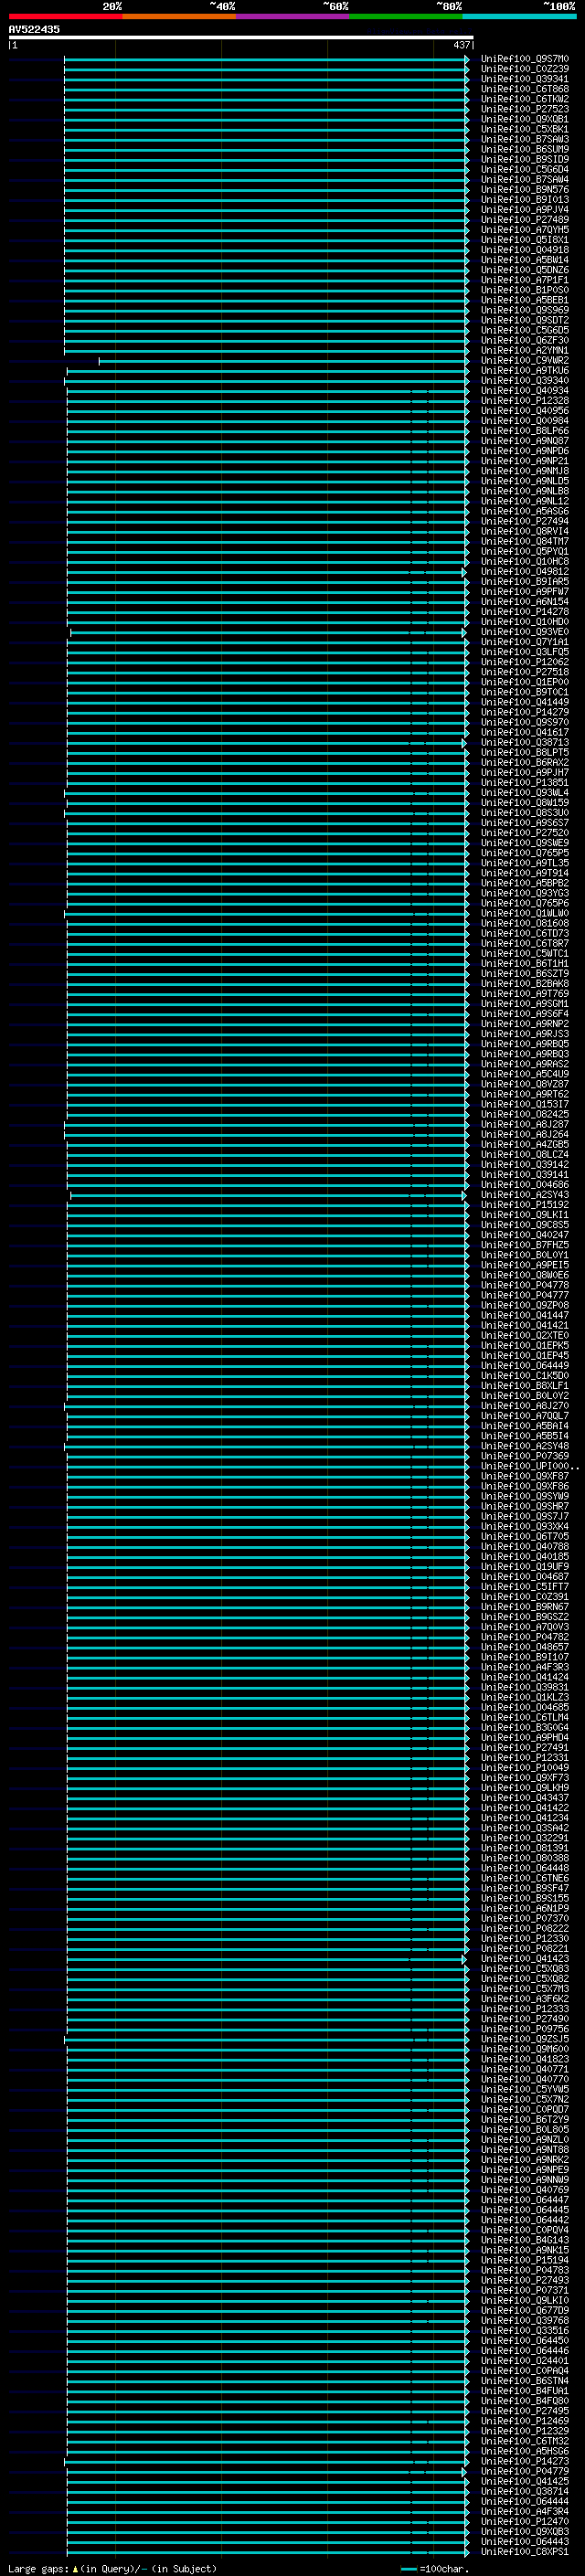Click hit label UniRef100_Q9ZP08

click(x=525, y=1305)
